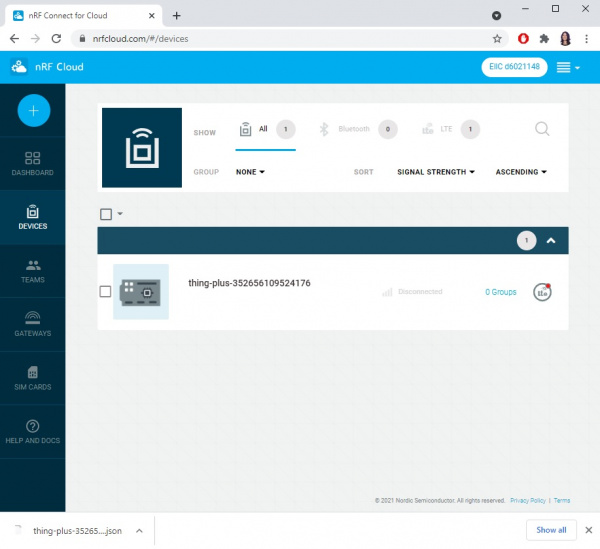
Task: Click the Disconnected status text
Action: pos(420,292)
